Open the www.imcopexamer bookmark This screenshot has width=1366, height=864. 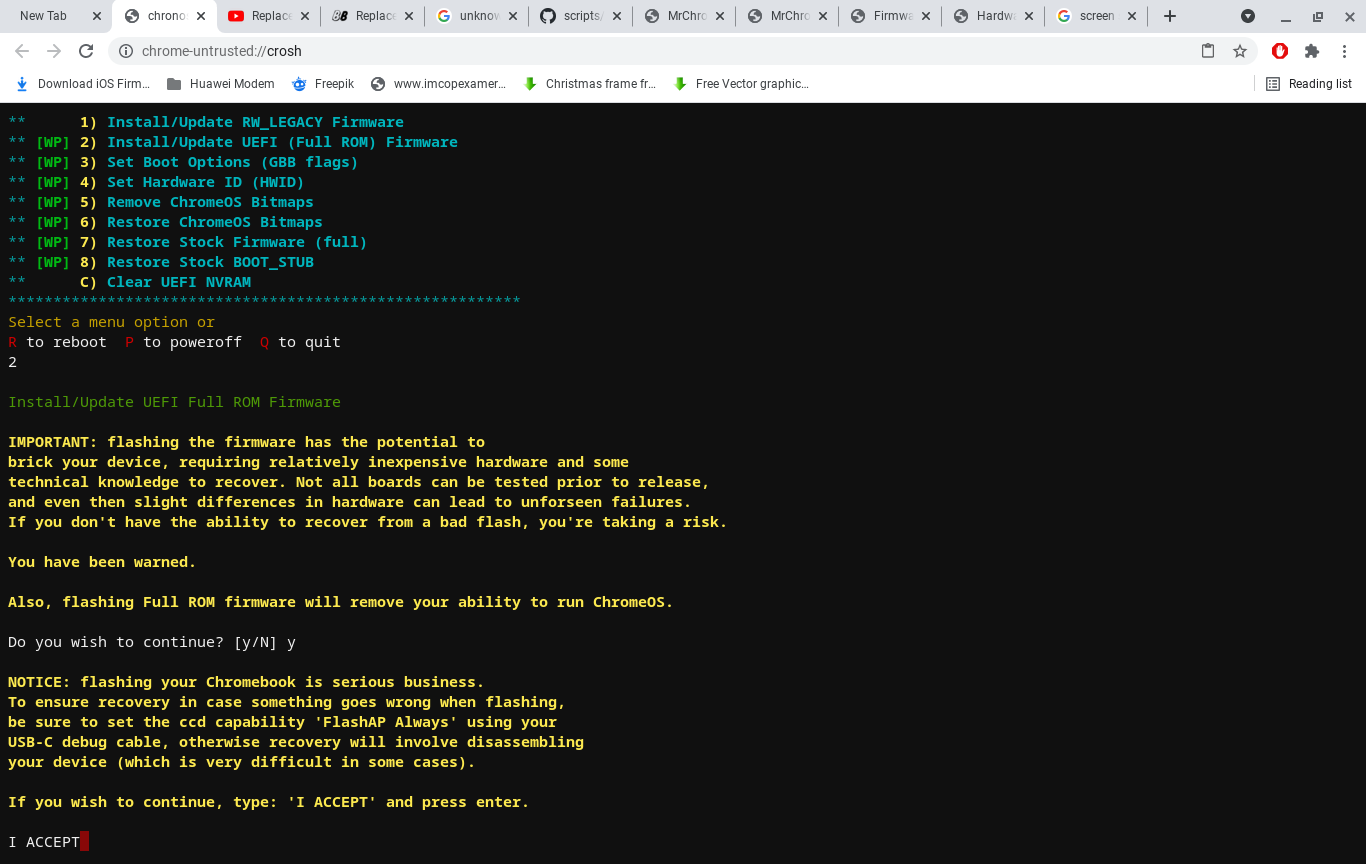tap(438, 84)
